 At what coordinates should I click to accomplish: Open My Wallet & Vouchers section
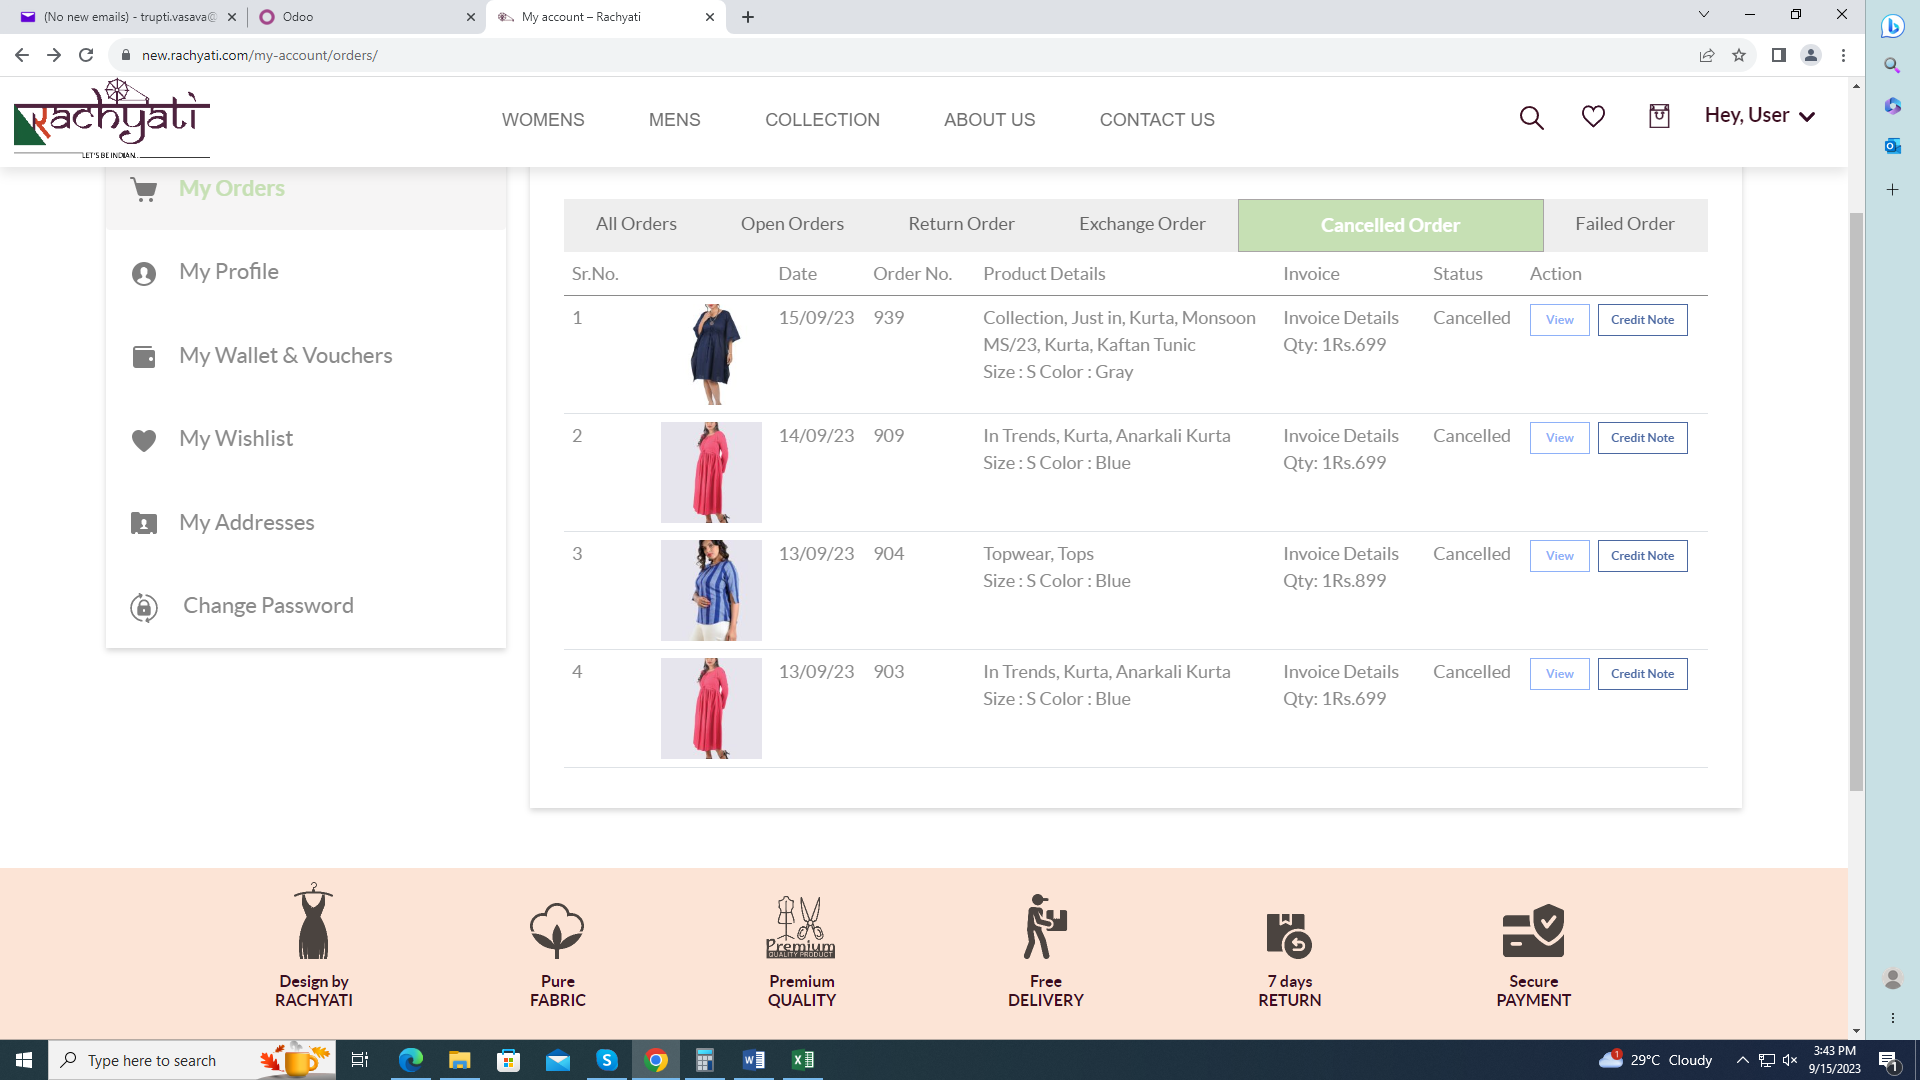point(285,356)
